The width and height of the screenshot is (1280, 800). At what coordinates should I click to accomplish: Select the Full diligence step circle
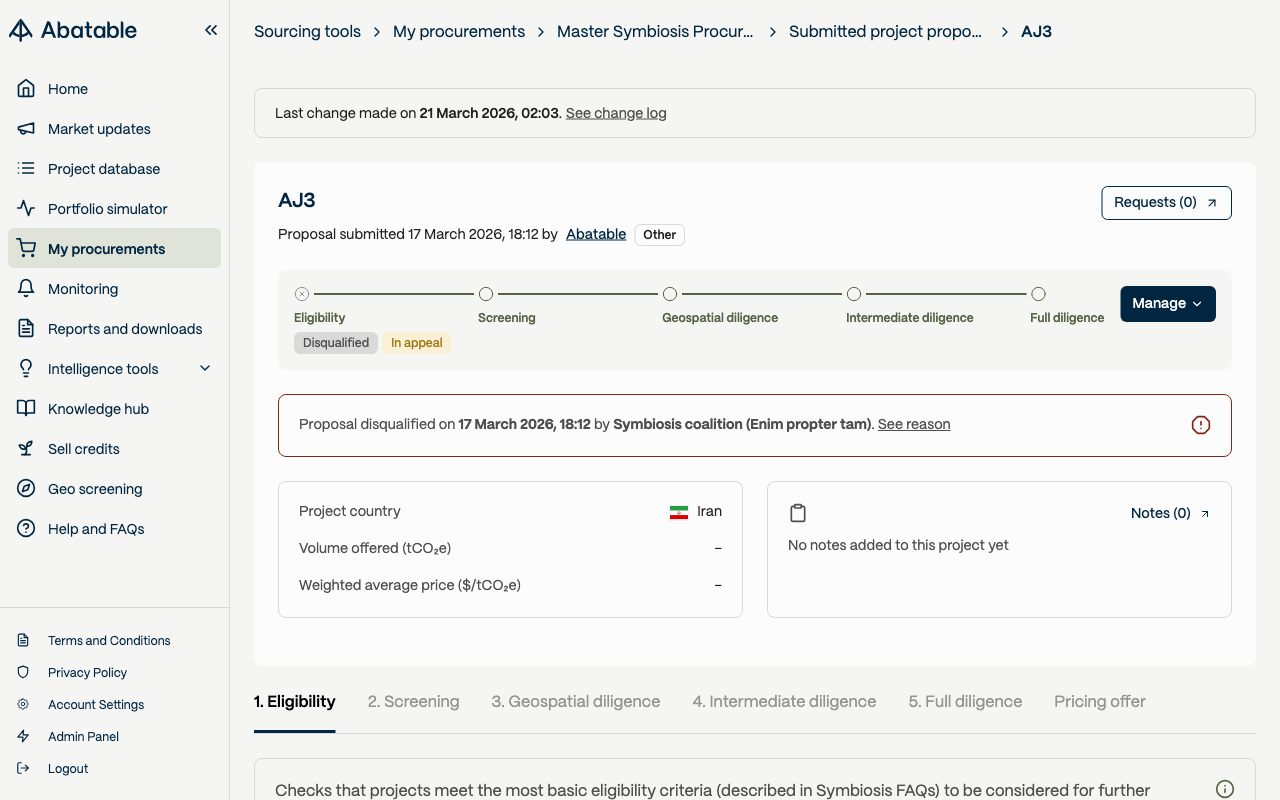pyautogui.click(x=1038, y=294)
